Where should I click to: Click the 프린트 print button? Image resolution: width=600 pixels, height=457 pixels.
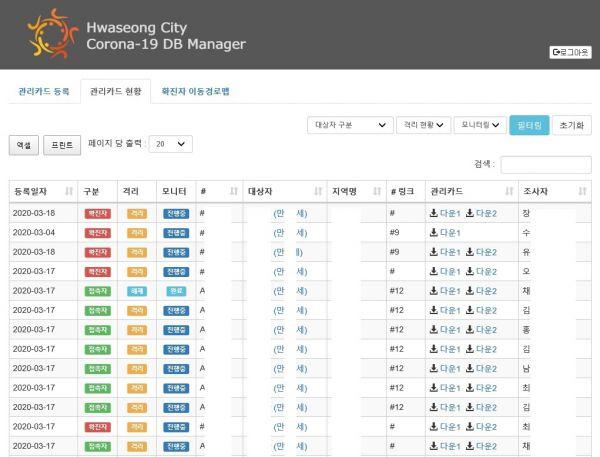(62, 145)
